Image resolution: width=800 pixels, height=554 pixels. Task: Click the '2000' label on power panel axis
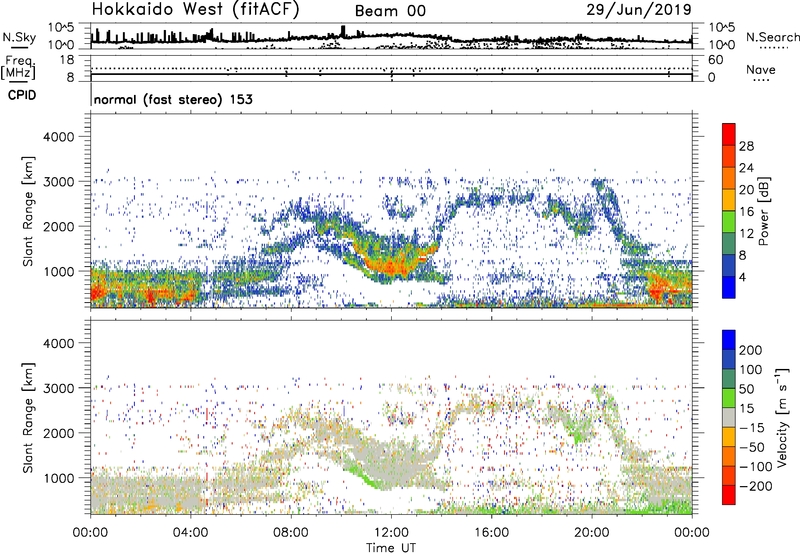59,226
